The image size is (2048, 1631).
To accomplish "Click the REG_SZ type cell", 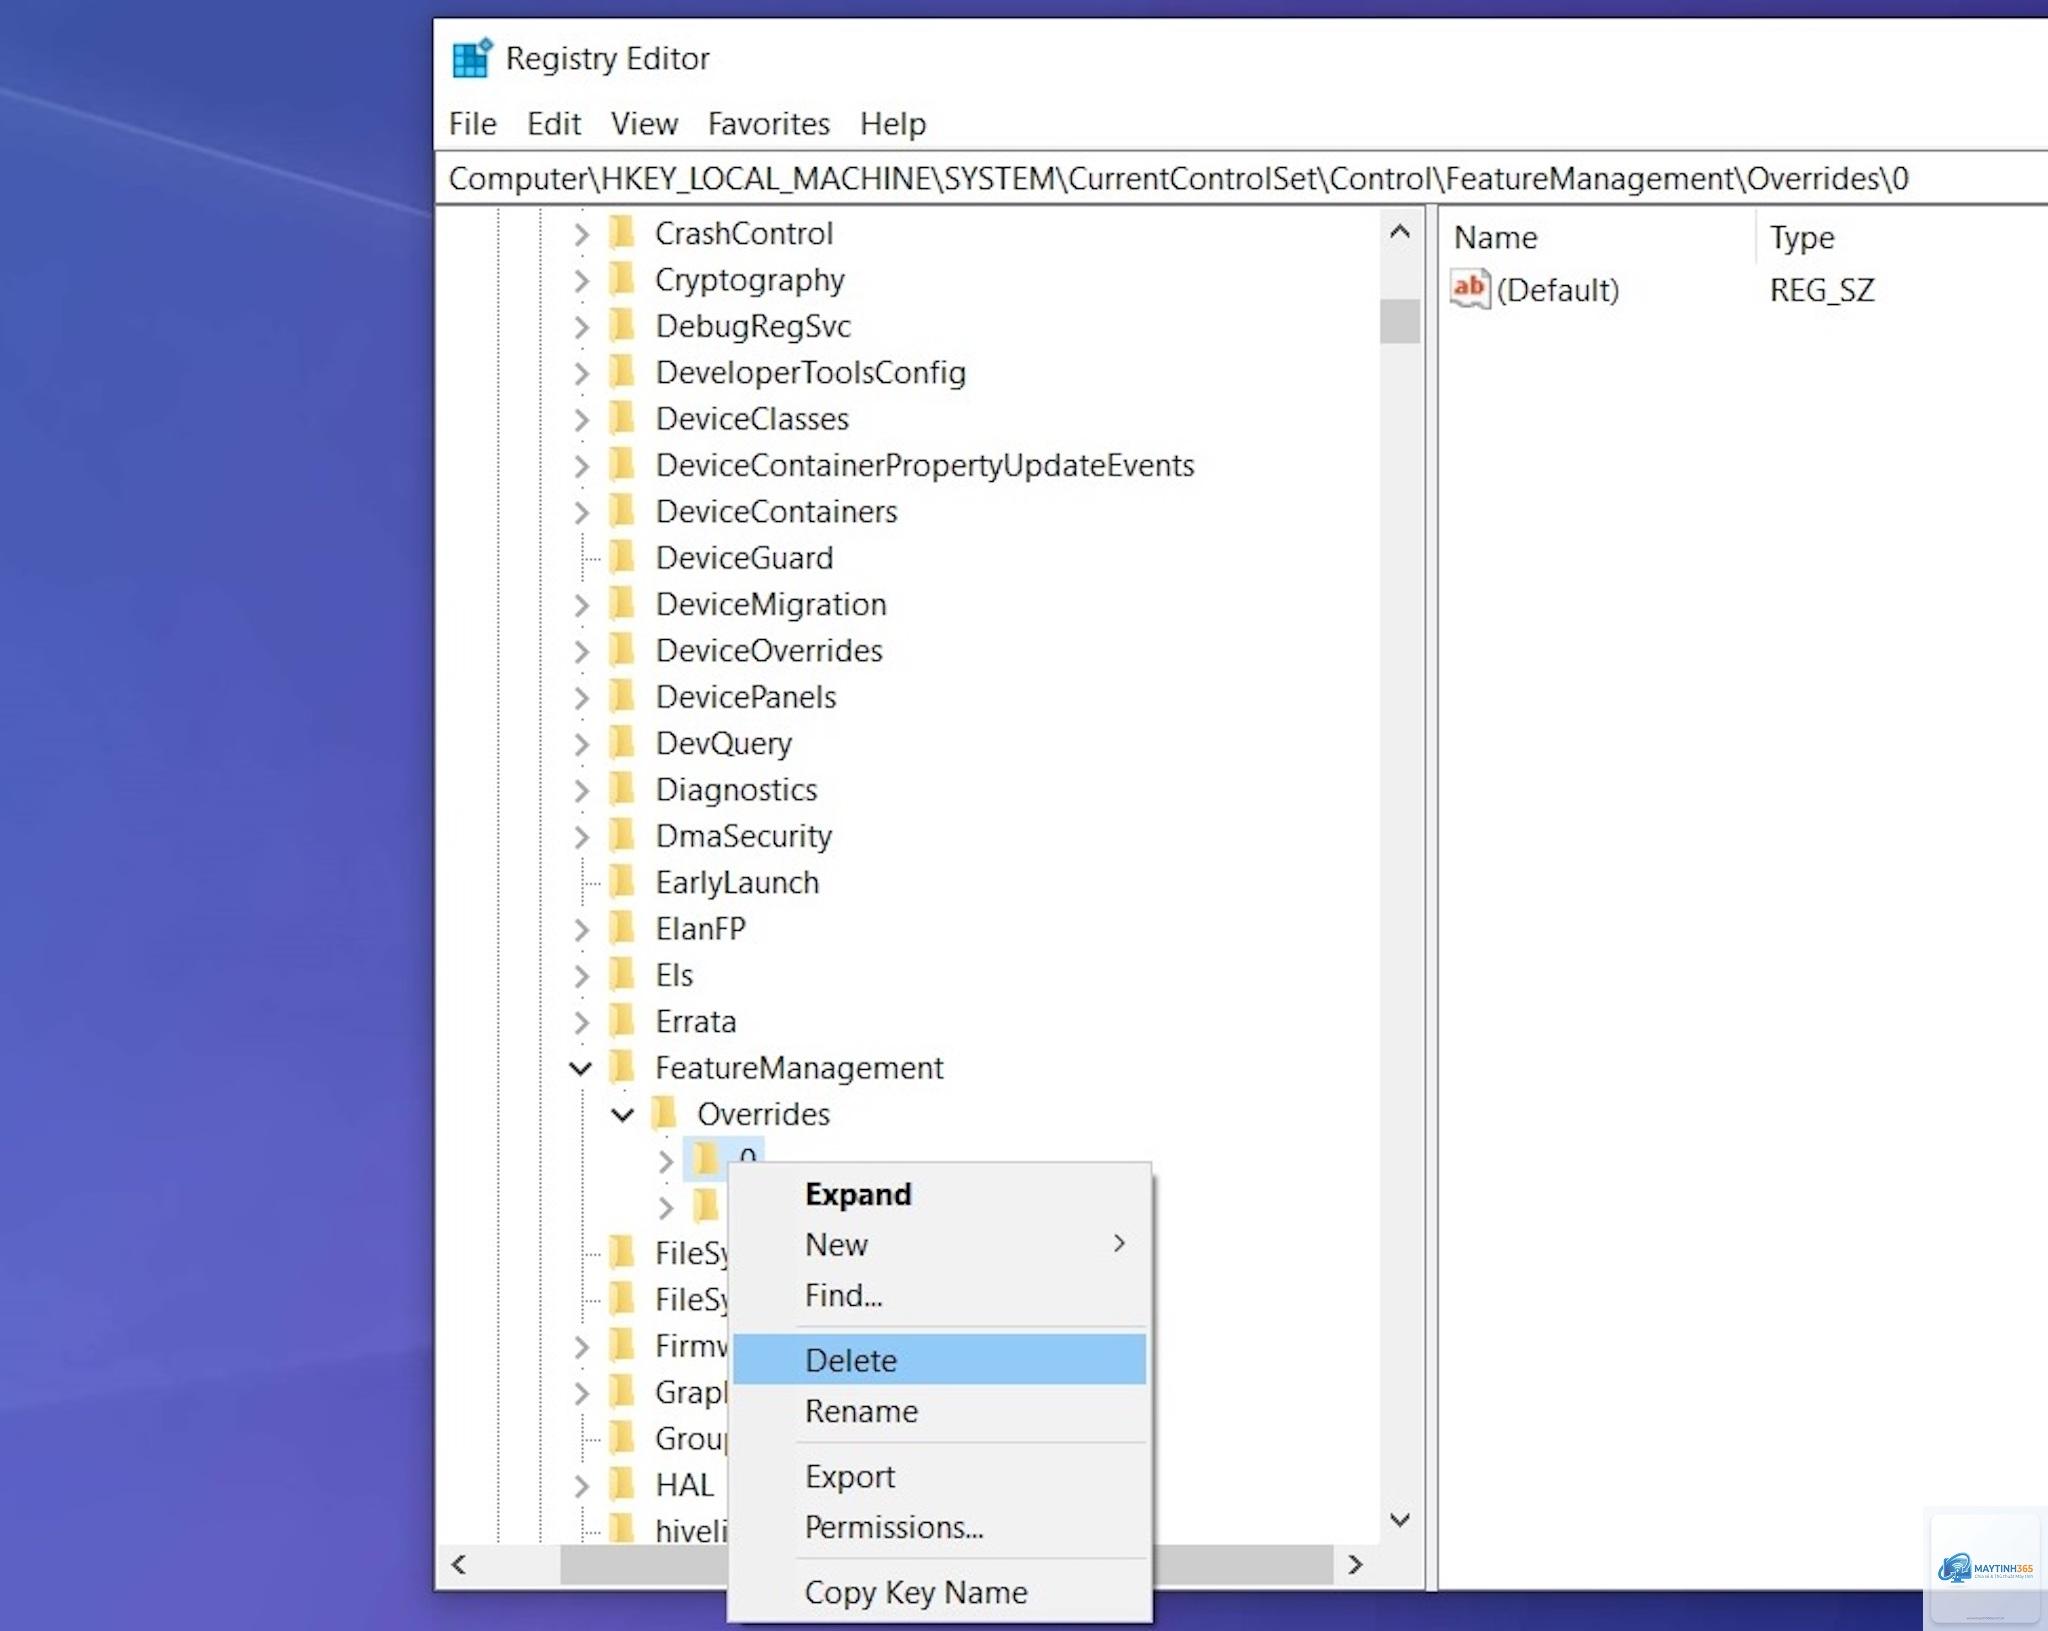I will pos(1822,290).
